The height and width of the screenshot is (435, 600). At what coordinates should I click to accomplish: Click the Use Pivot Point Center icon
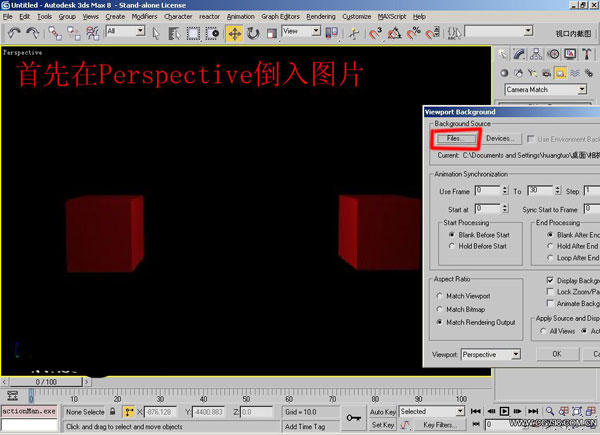[x=332, y=33]
